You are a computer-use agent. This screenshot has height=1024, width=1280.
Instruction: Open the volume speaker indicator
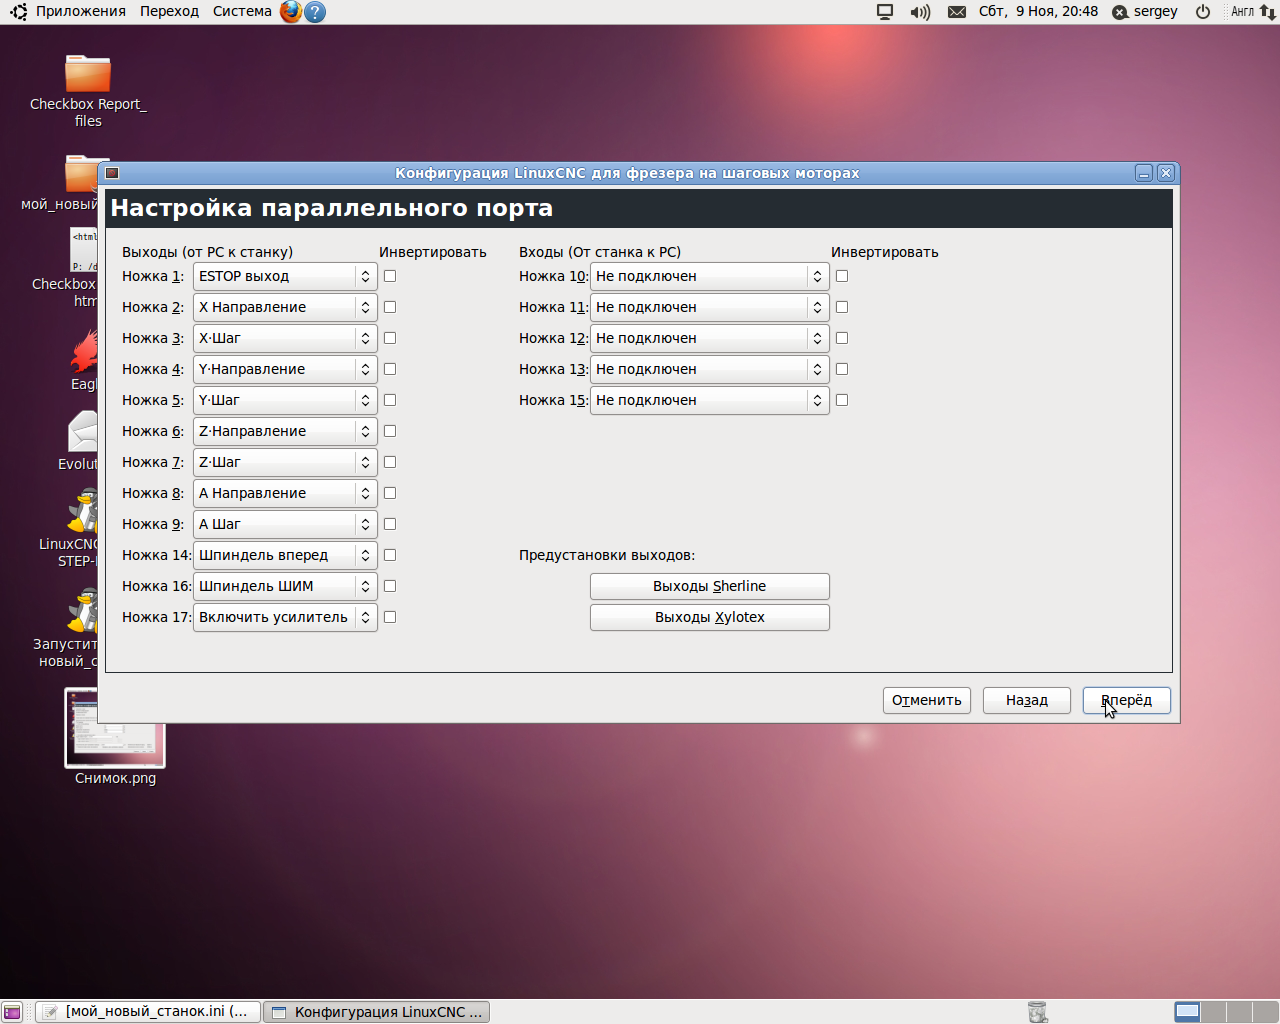point(920,12)
